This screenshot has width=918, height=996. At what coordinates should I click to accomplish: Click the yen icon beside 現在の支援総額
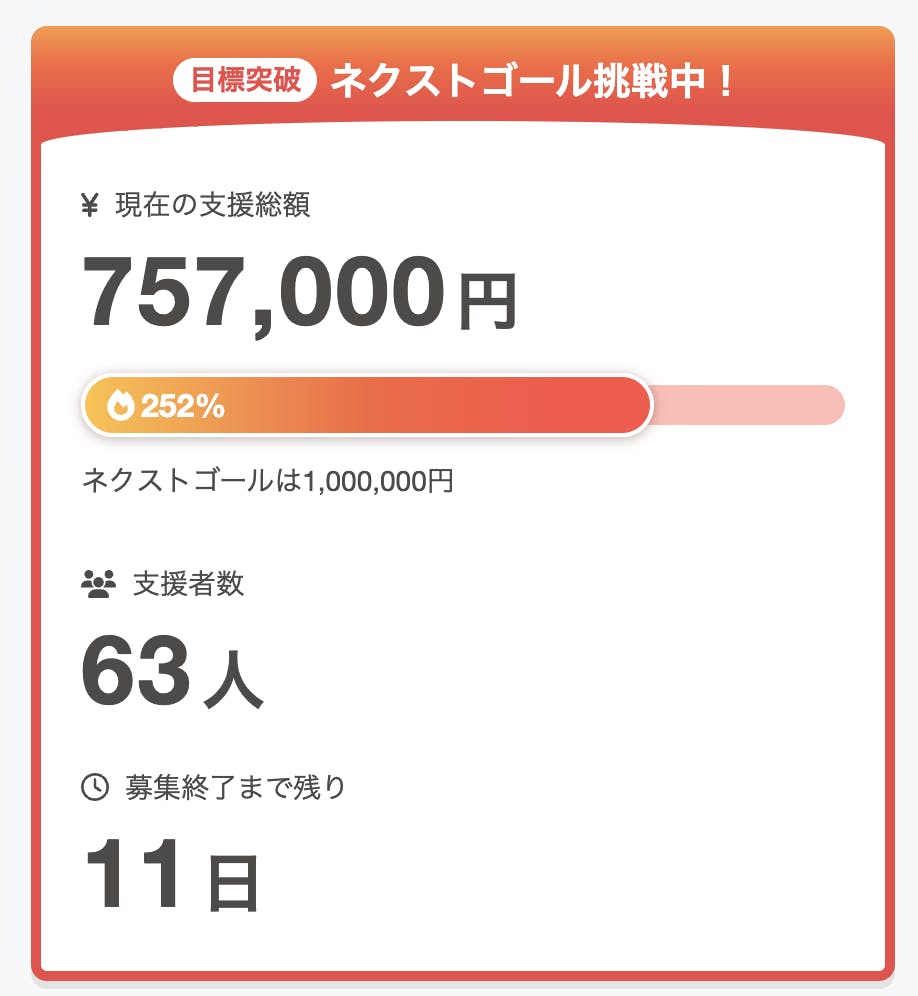(90, 206)
